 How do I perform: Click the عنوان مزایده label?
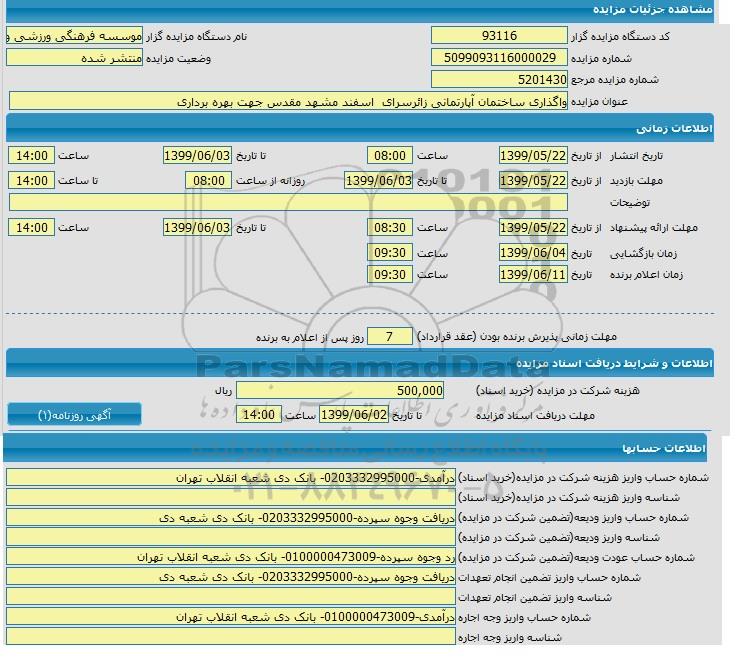[x=600, y=102]
